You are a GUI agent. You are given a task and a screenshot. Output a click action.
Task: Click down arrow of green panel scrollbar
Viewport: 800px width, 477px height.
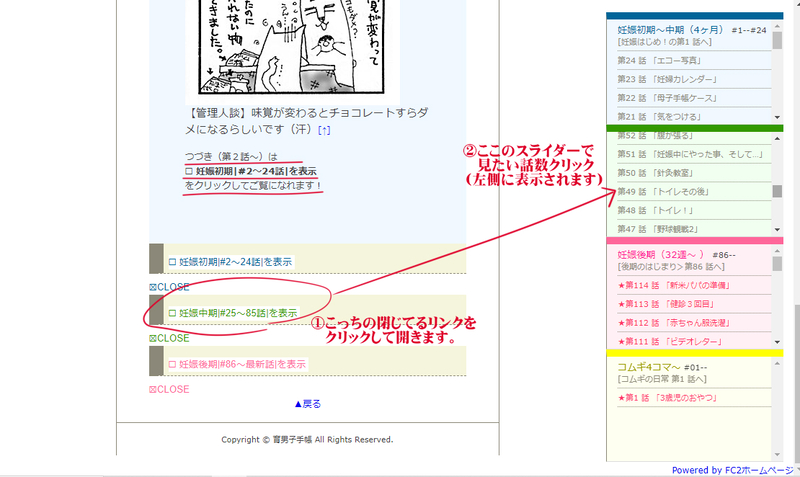[x=777, y=230]
